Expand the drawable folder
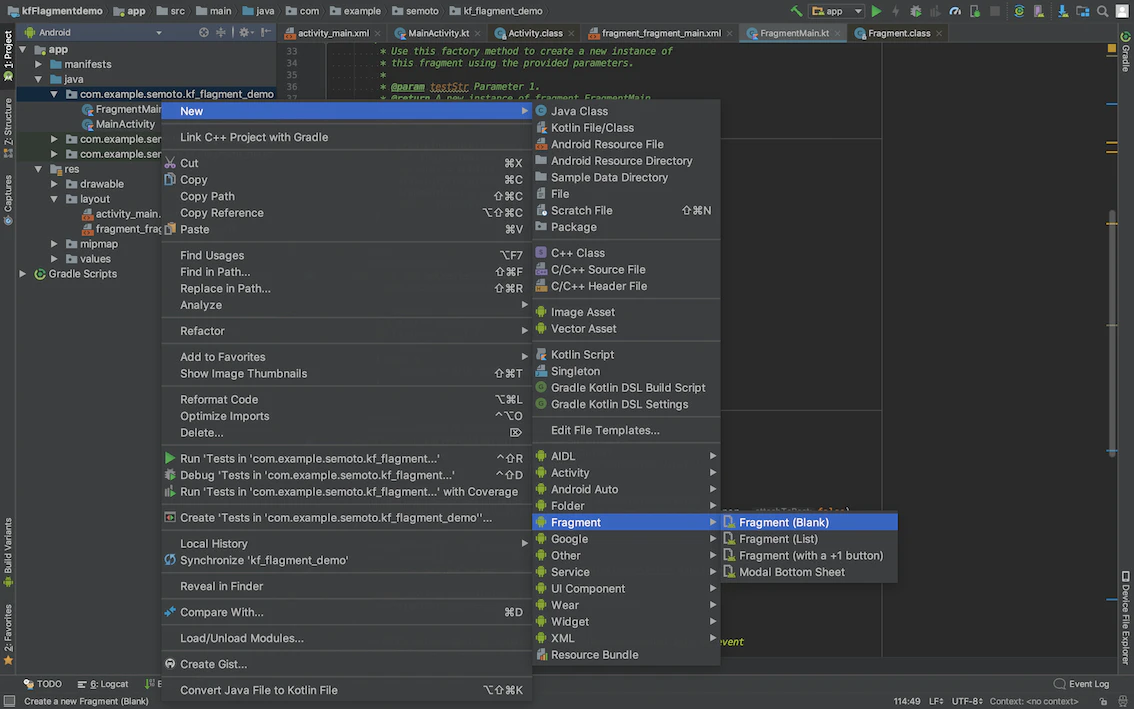Image resolution: width=1134 pixels, height=709 pixels. coord(54,184)
